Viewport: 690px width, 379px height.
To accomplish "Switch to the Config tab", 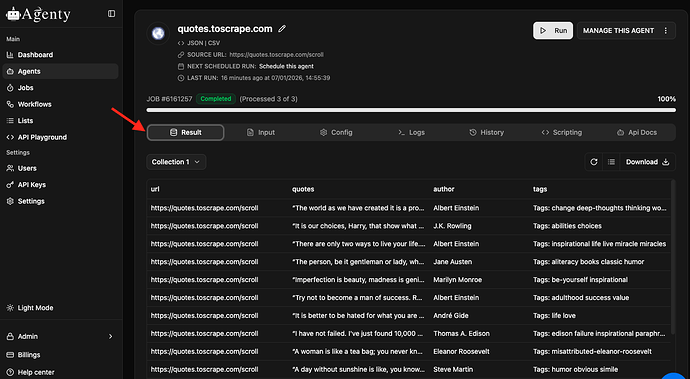I will pyautogui.click(x=336, y=132).
